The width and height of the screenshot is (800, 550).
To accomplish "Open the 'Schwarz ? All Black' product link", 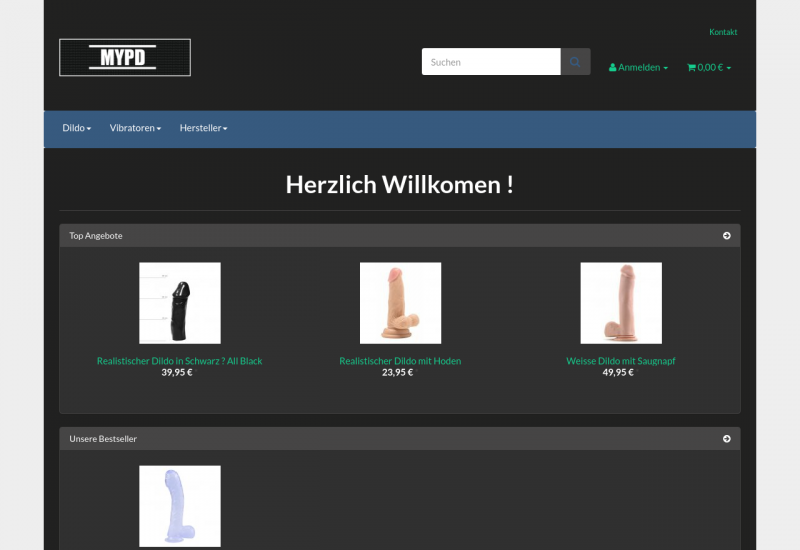I will click(180, 361).
